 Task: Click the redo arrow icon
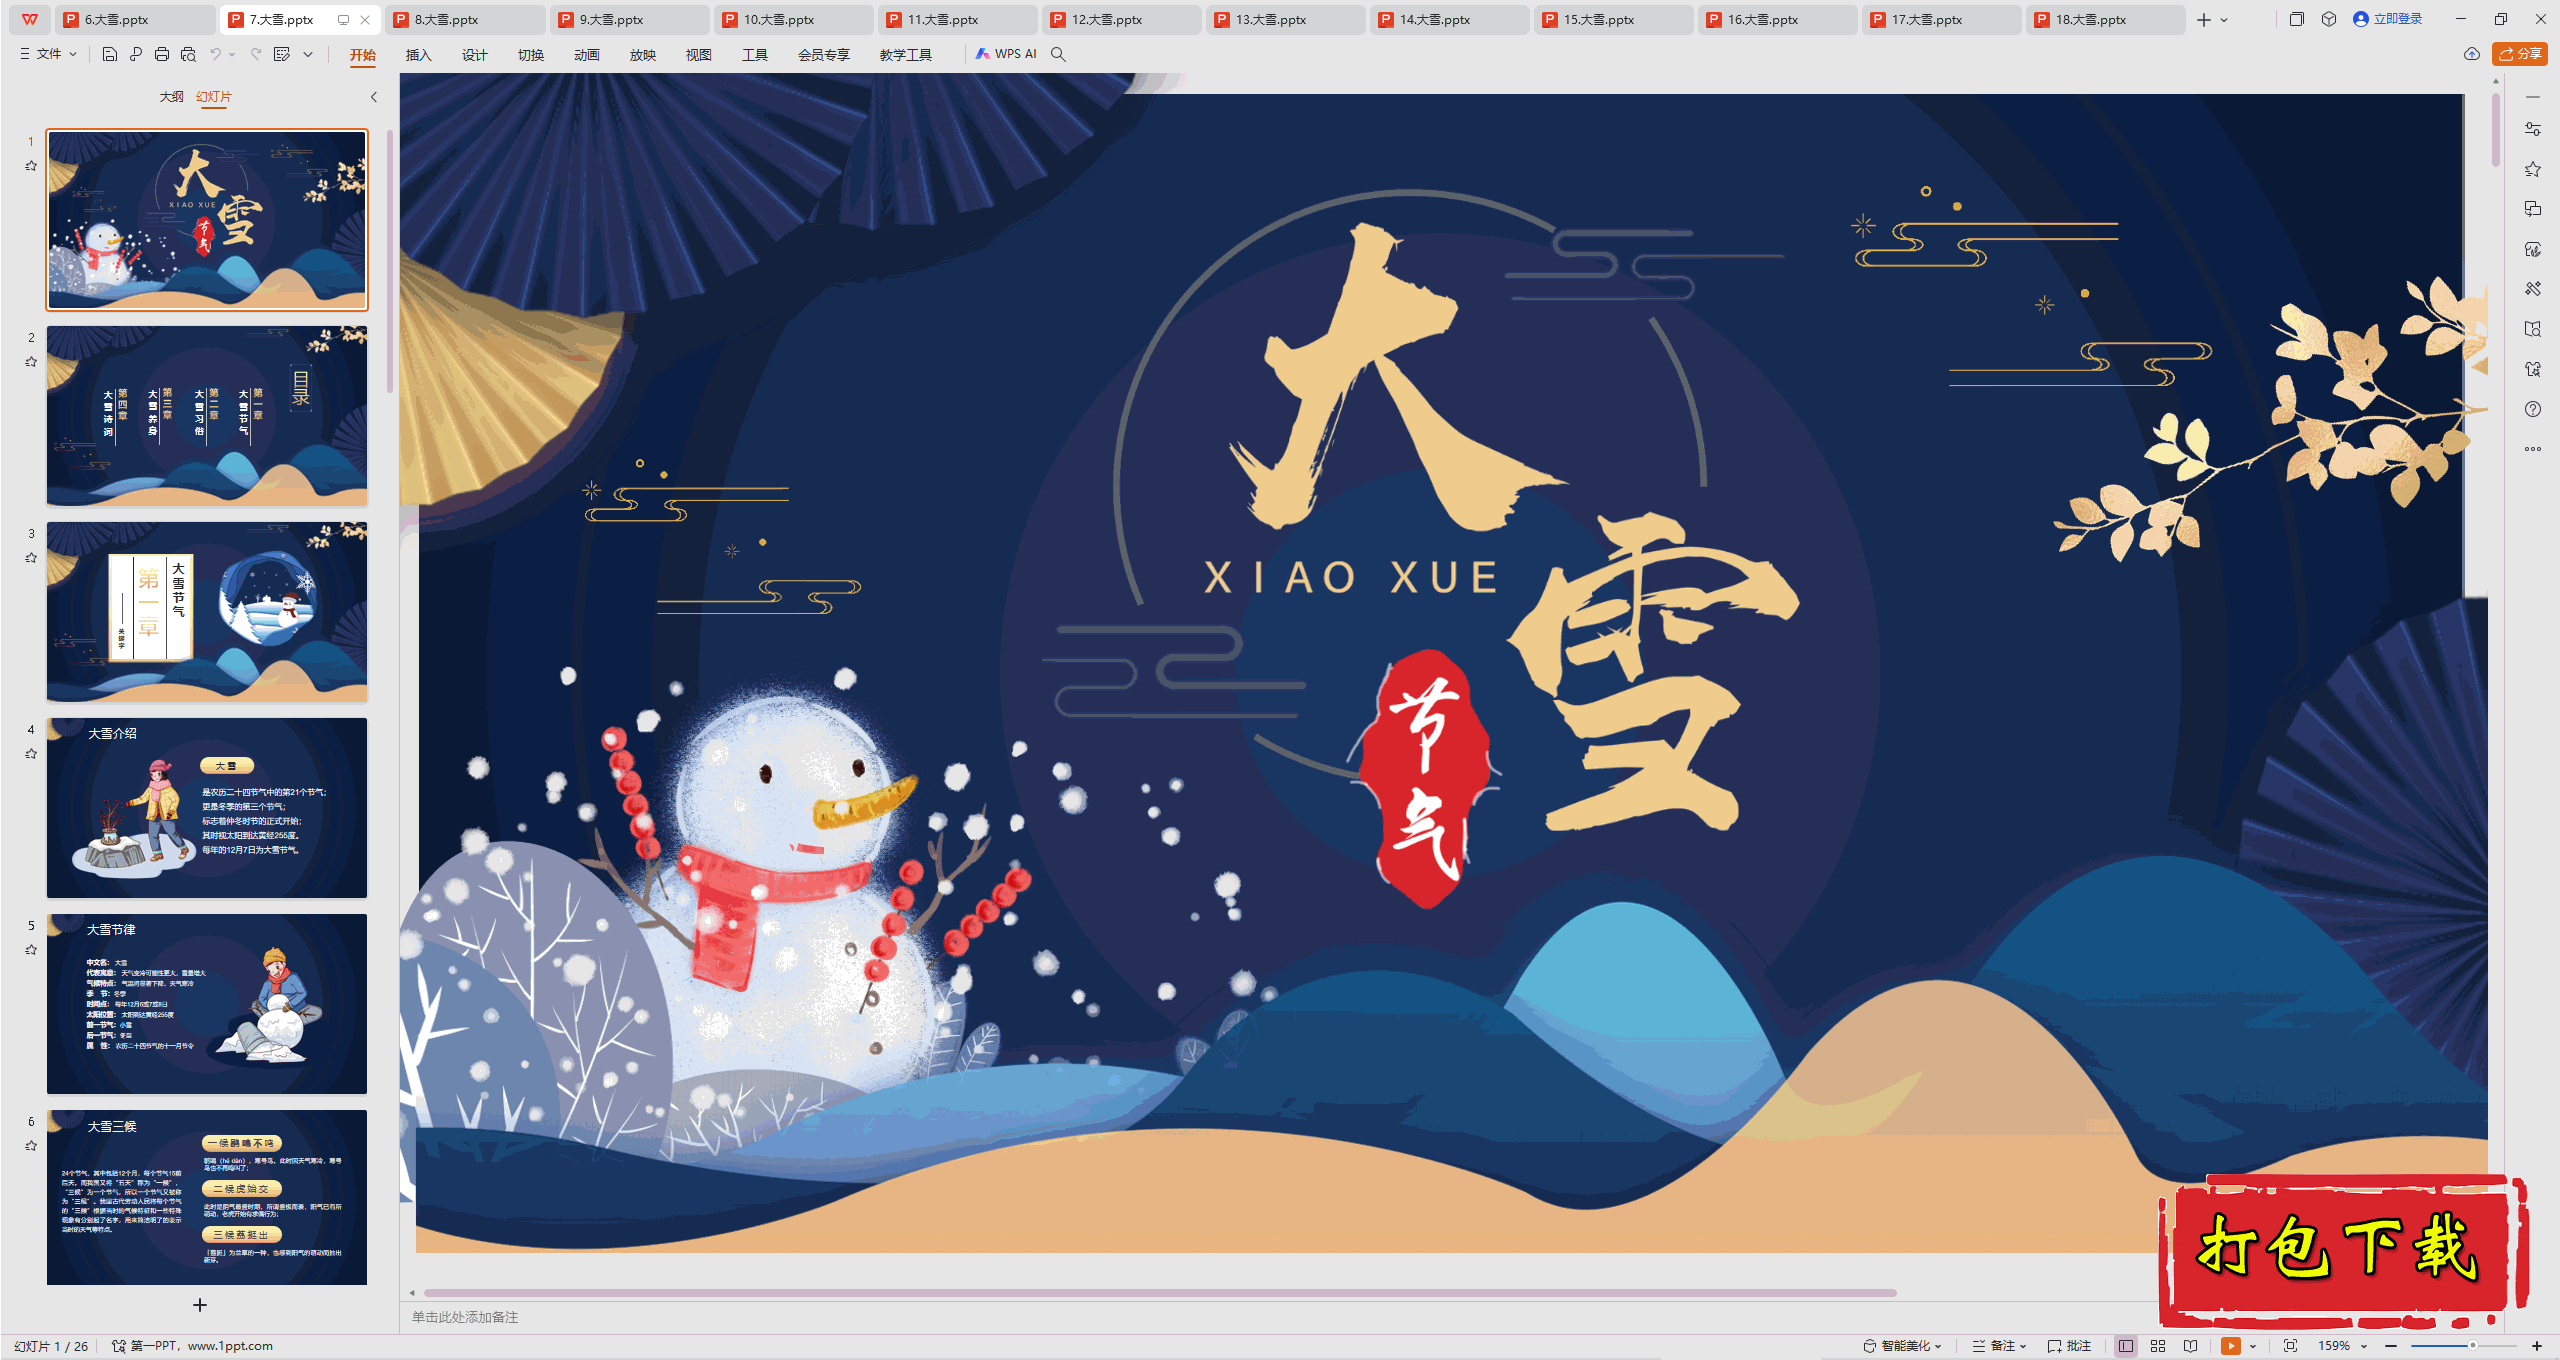[256, 54]
